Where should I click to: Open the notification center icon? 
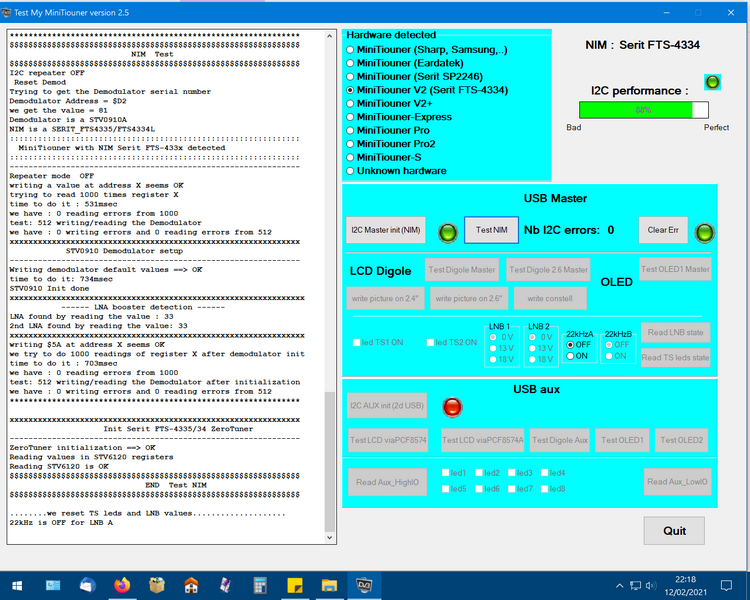[x=726, y=586]
